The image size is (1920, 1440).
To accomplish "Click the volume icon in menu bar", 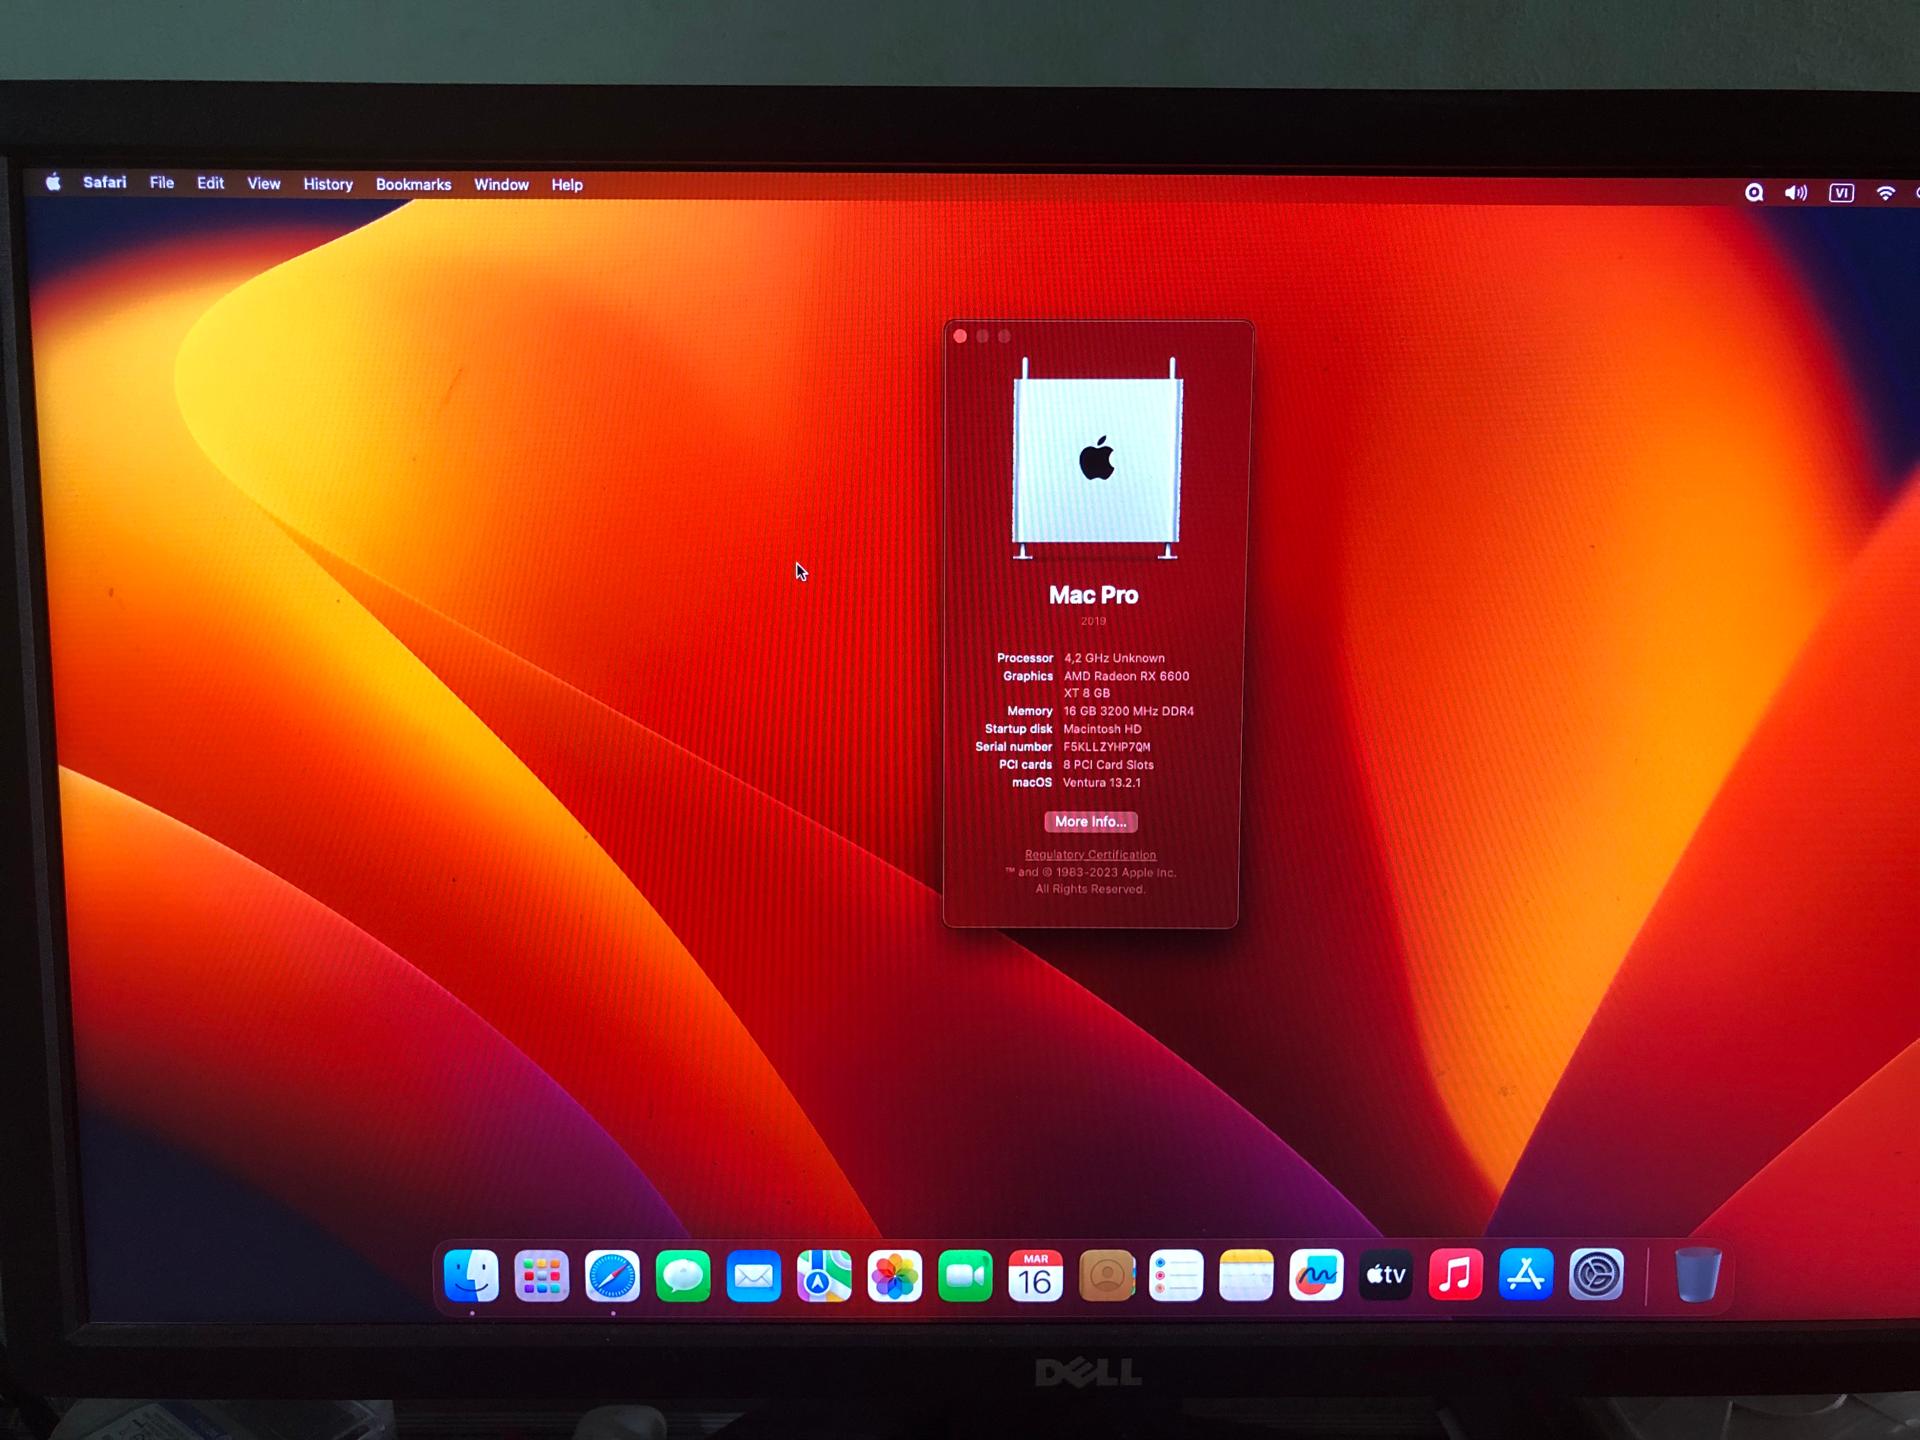I will click(x=1796, y=193).
